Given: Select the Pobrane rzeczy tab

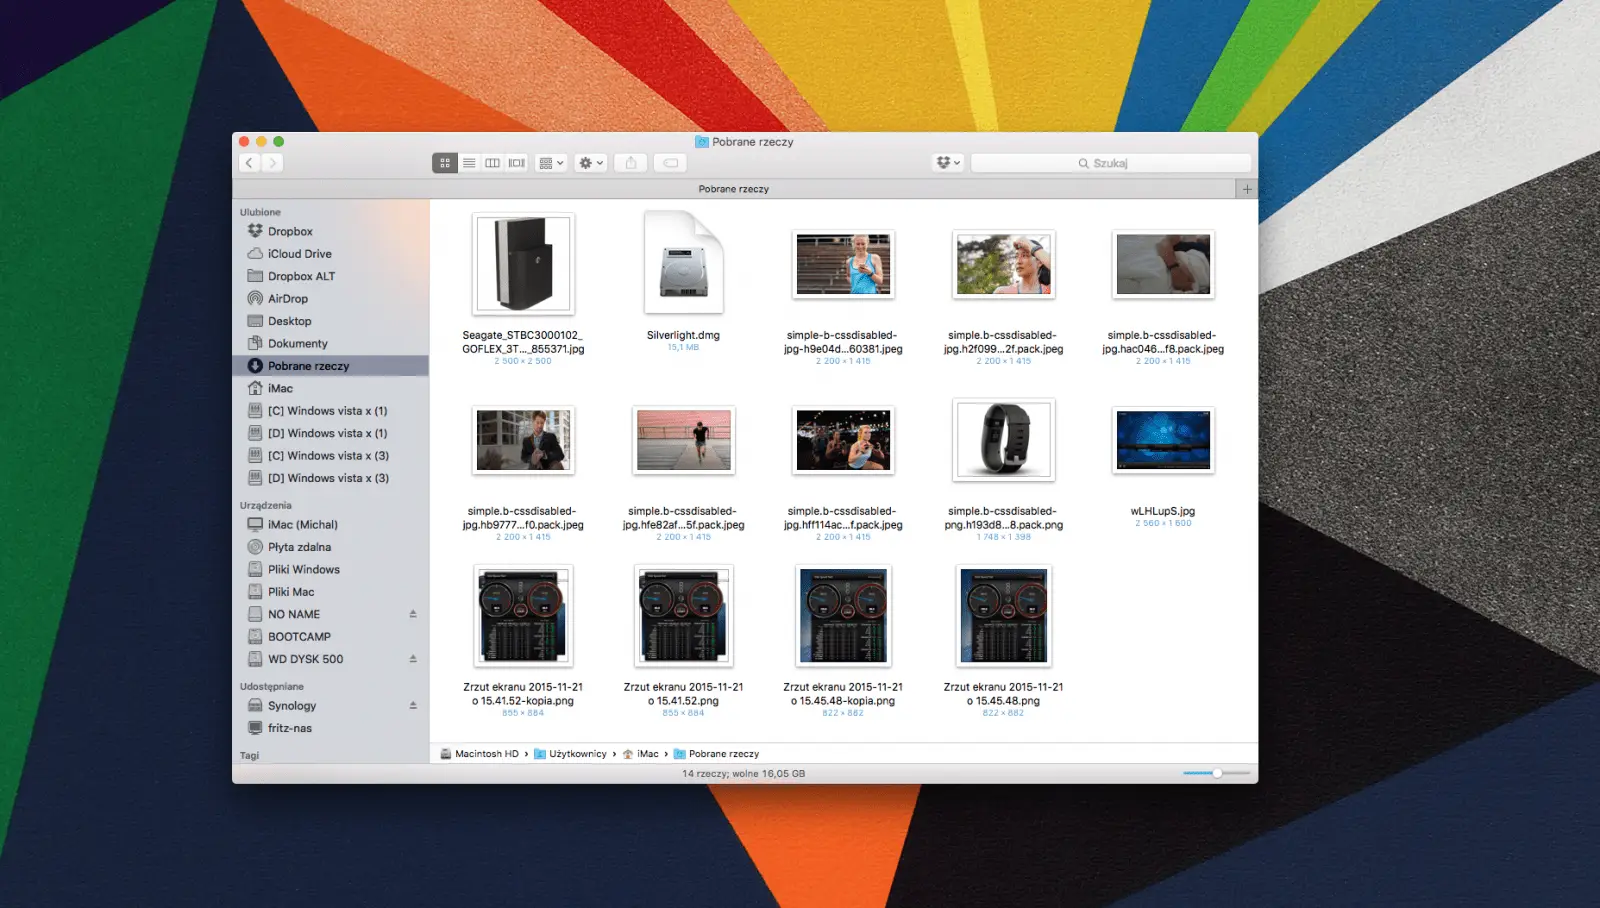Looking at the screenshot, I should 733,189.
